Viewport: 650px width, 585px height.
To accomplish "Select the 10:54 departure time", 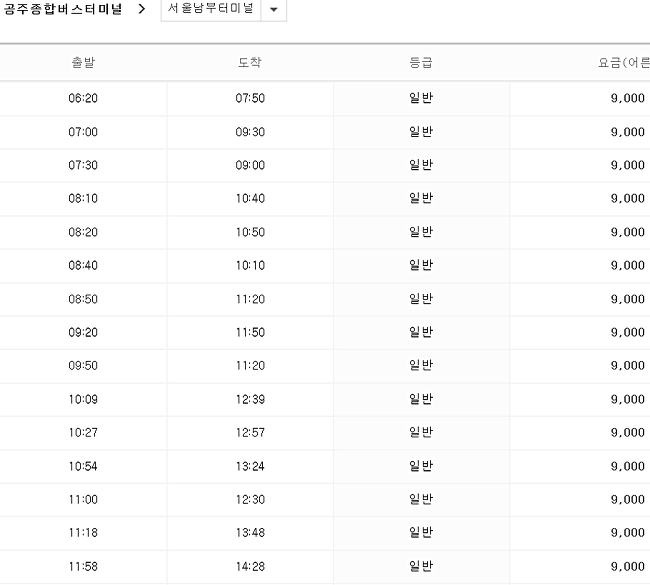I will (x=83, y=466).
